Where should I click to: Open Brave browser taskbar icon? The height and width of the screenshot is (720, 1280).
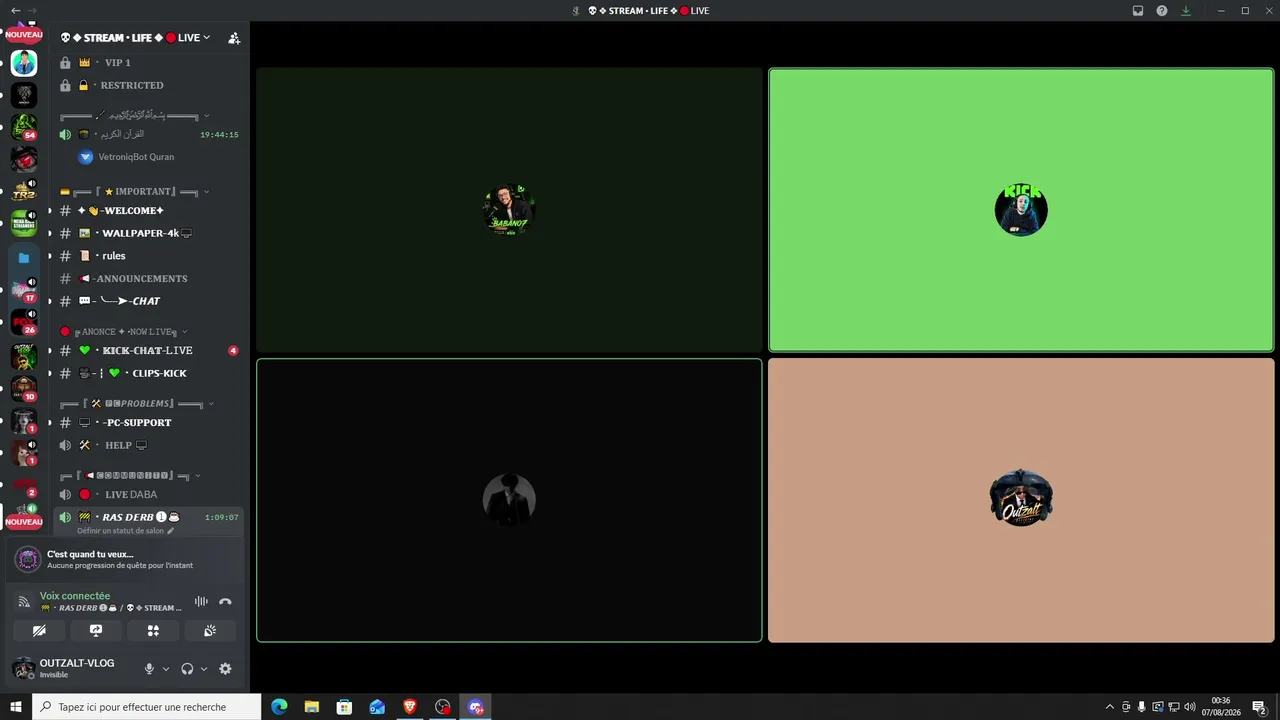point(410,707)
